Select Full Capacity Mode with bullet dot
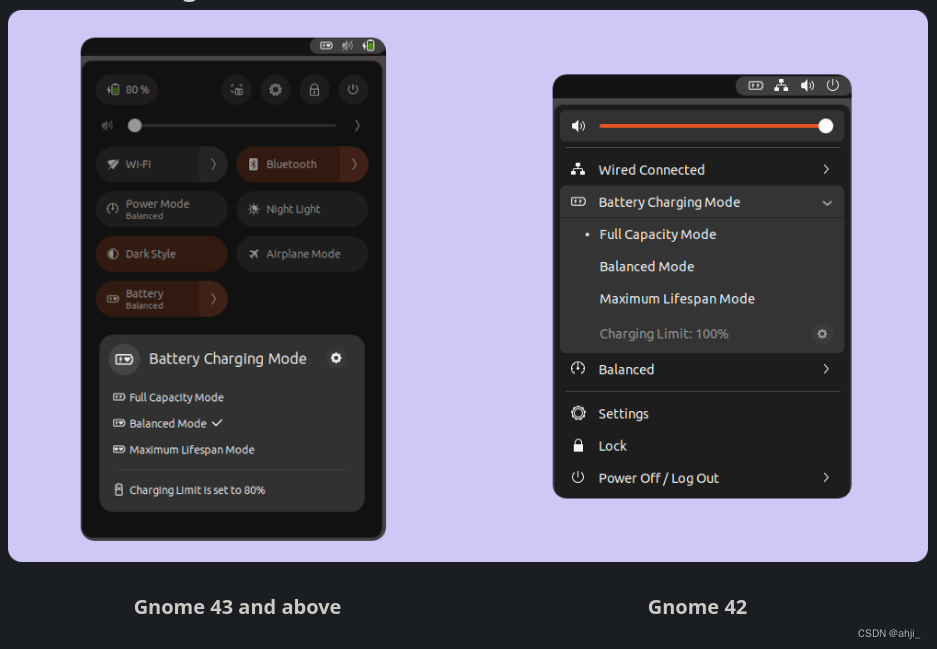 (x=702, y=234)
